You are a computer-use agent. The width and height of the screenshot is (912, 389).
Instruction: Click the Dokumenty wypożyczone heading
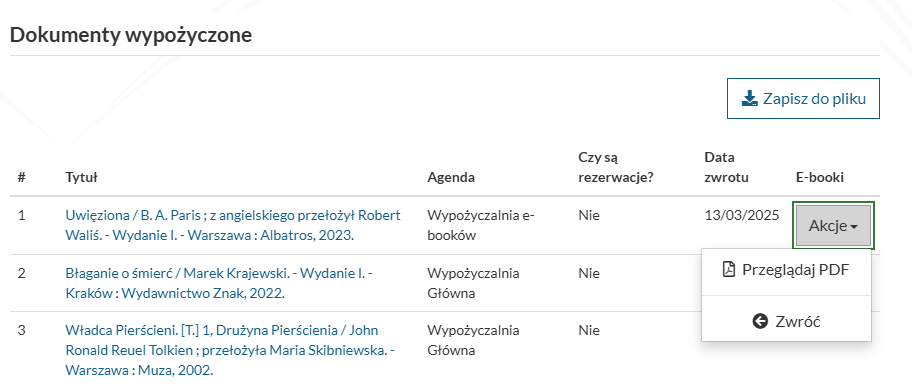131,35
